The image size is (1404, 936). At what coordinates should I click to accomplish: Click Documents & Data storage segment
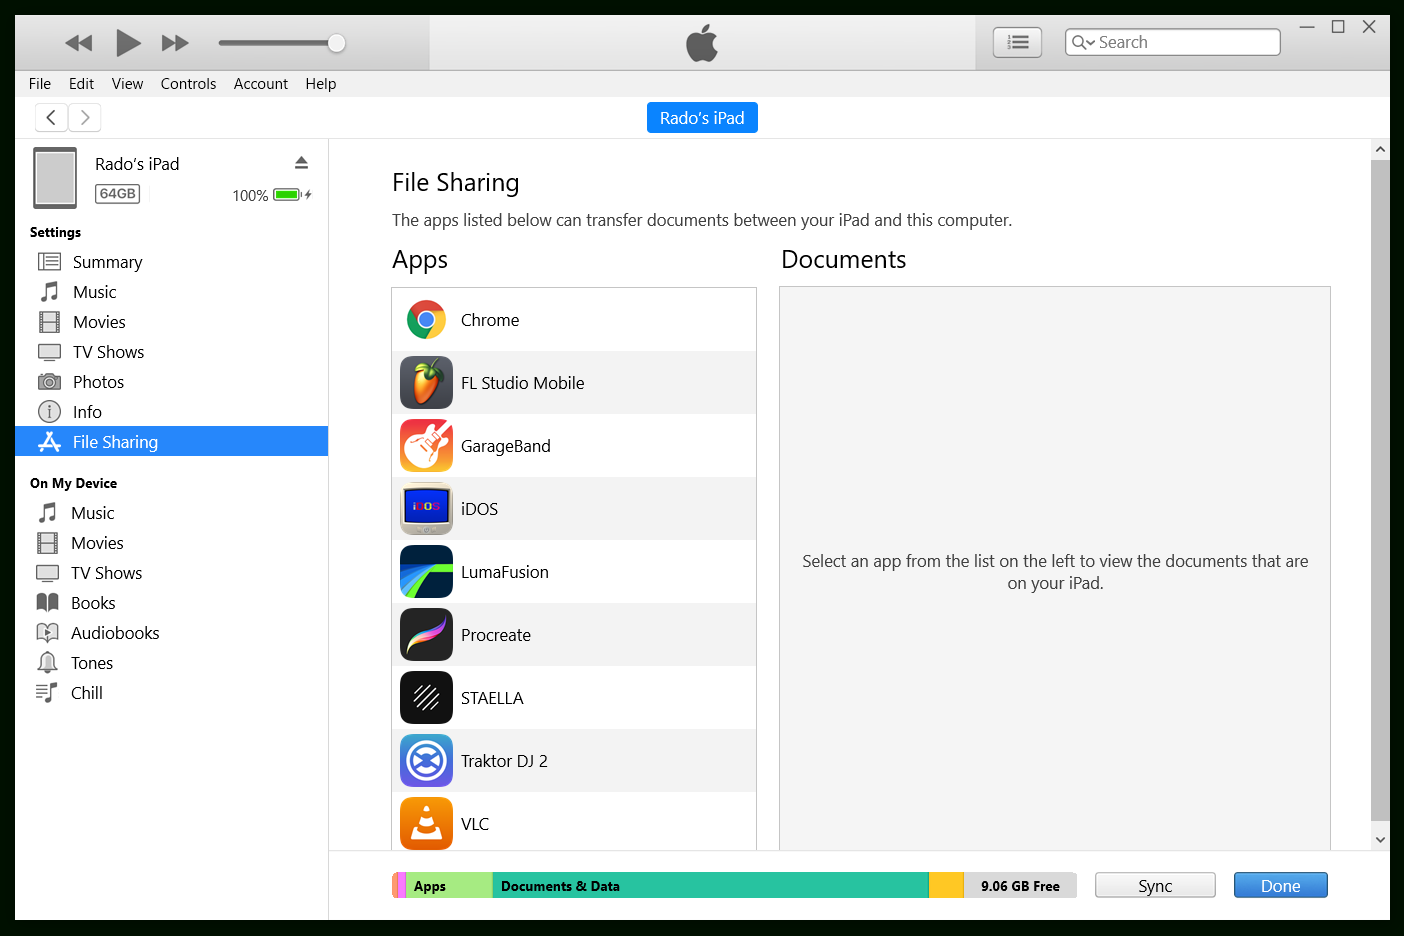coord(710,886)
